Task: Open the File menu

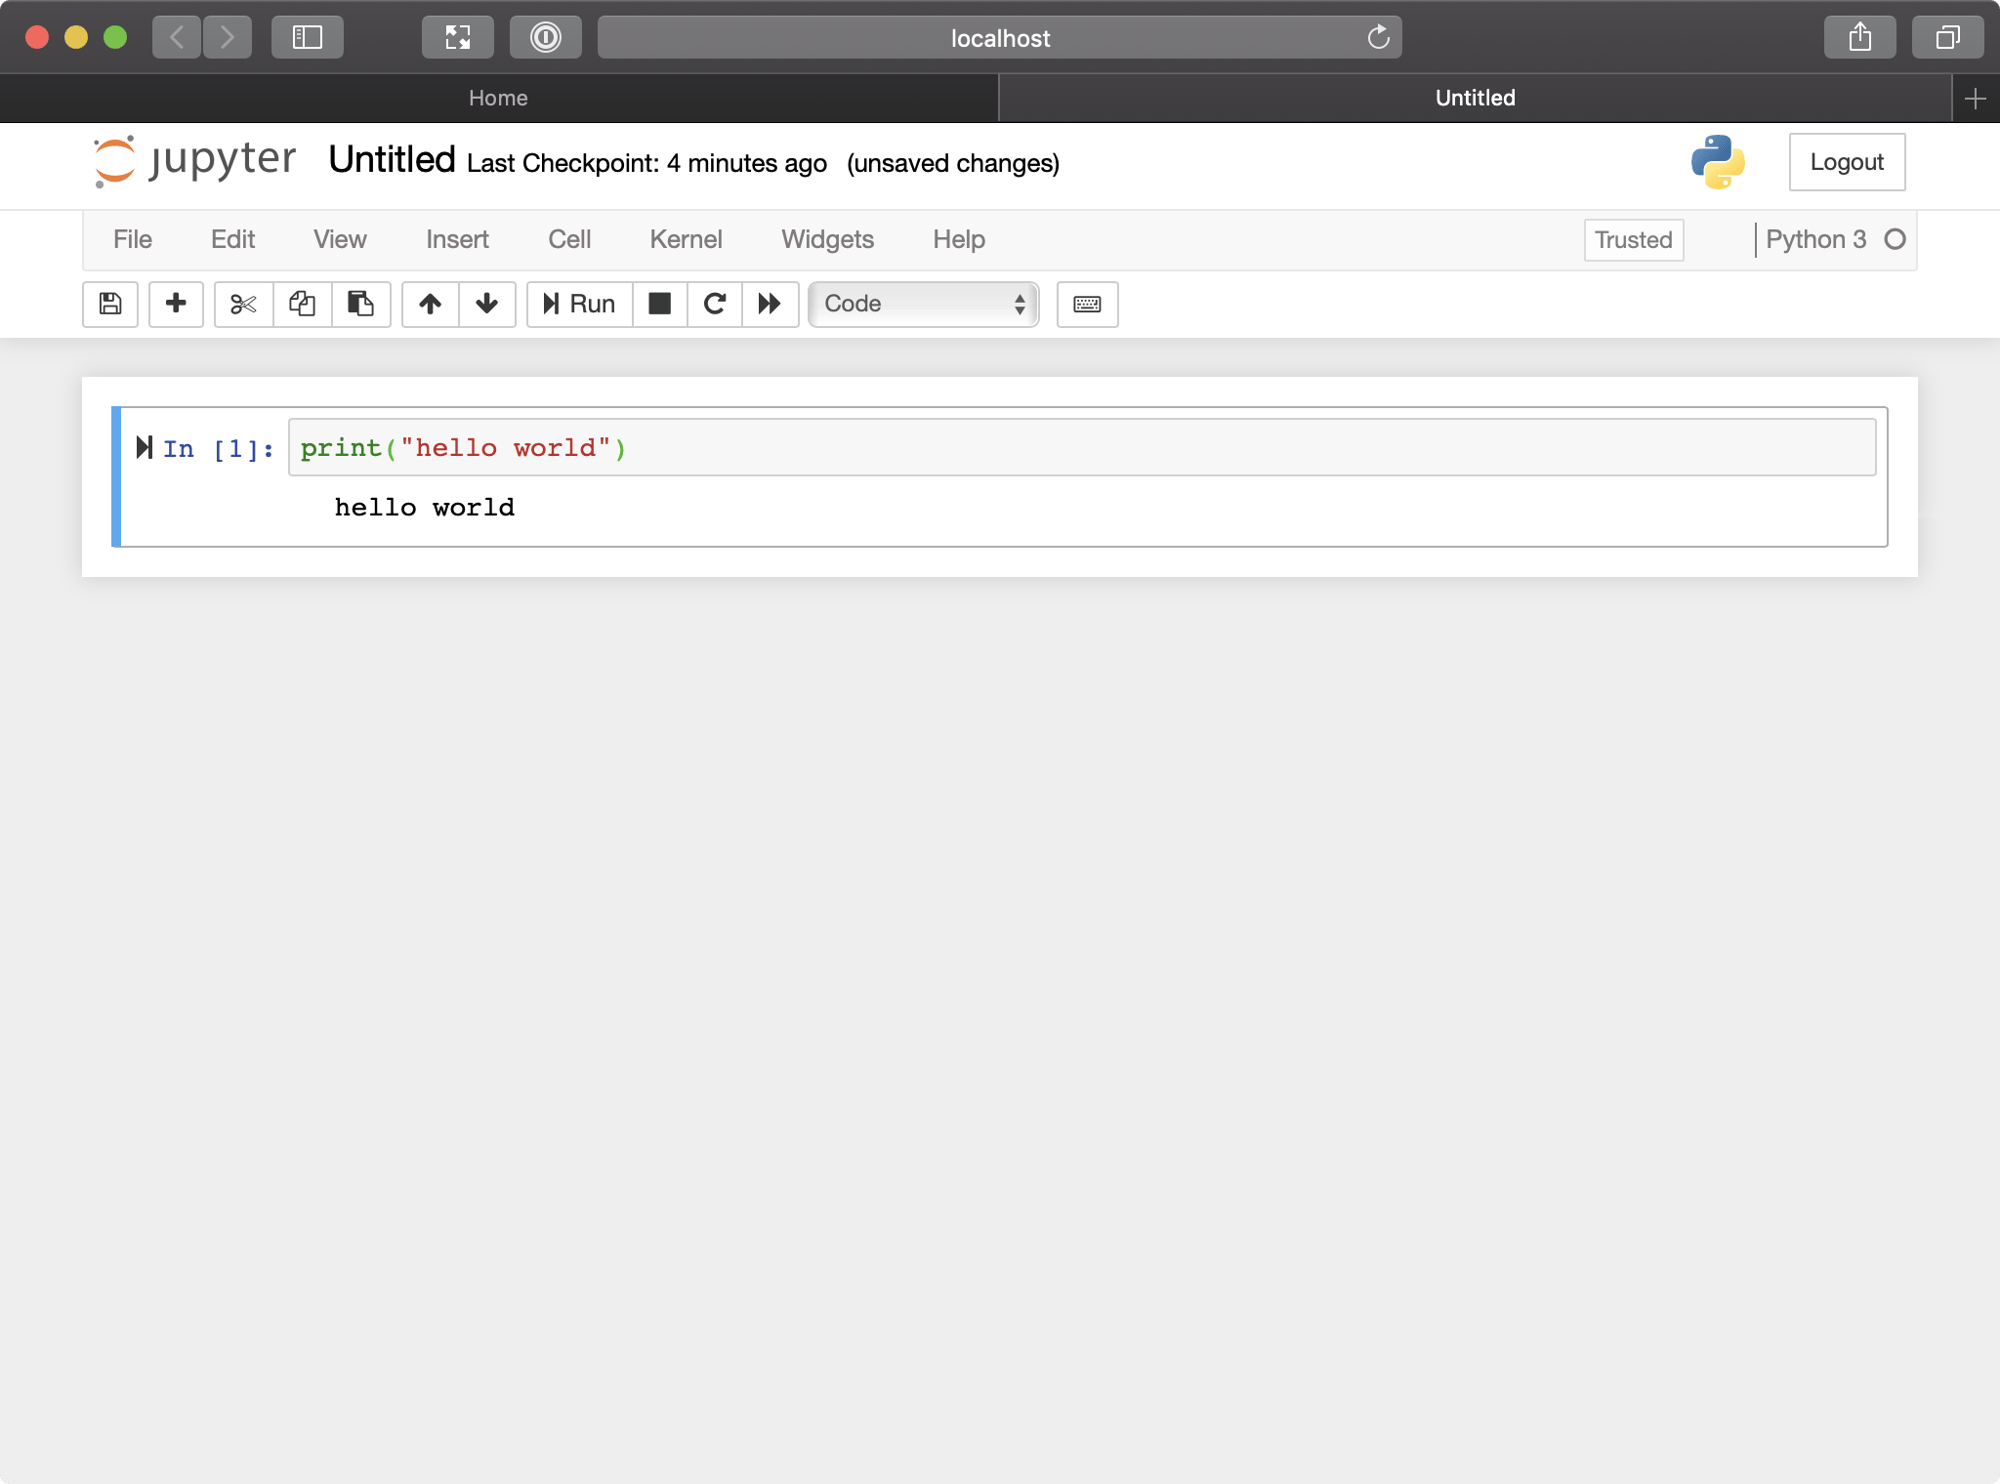Action: coord(132,240)
